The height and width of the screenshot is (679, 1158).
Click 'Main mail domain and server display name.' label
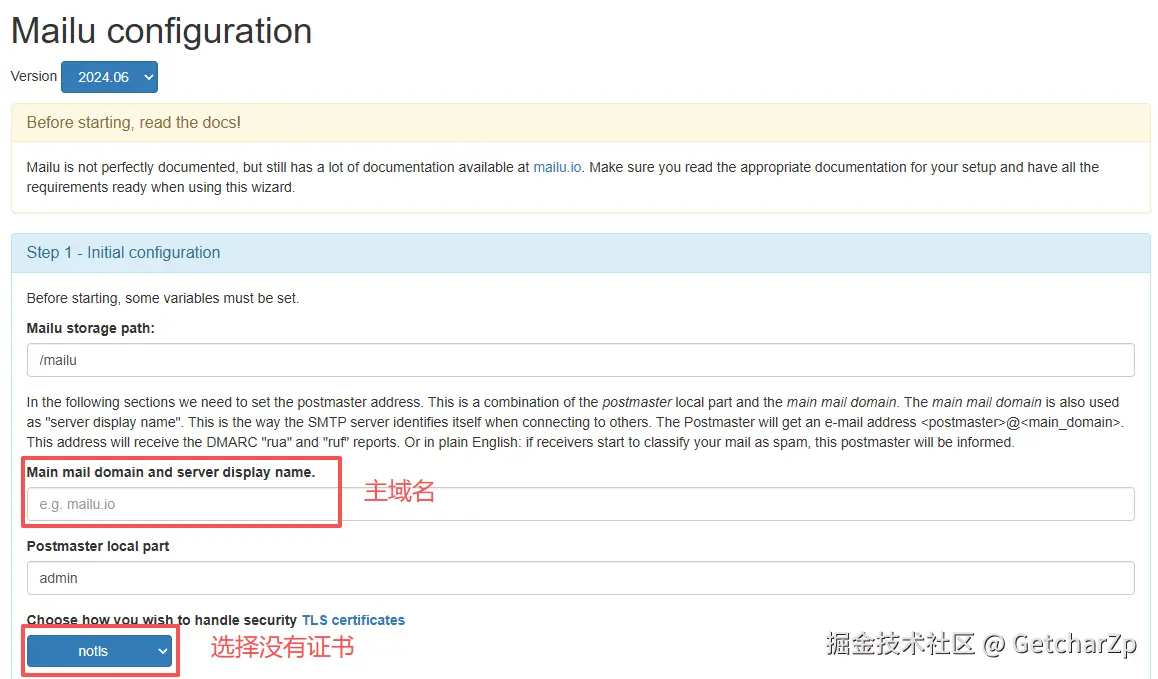coord(171,472)
